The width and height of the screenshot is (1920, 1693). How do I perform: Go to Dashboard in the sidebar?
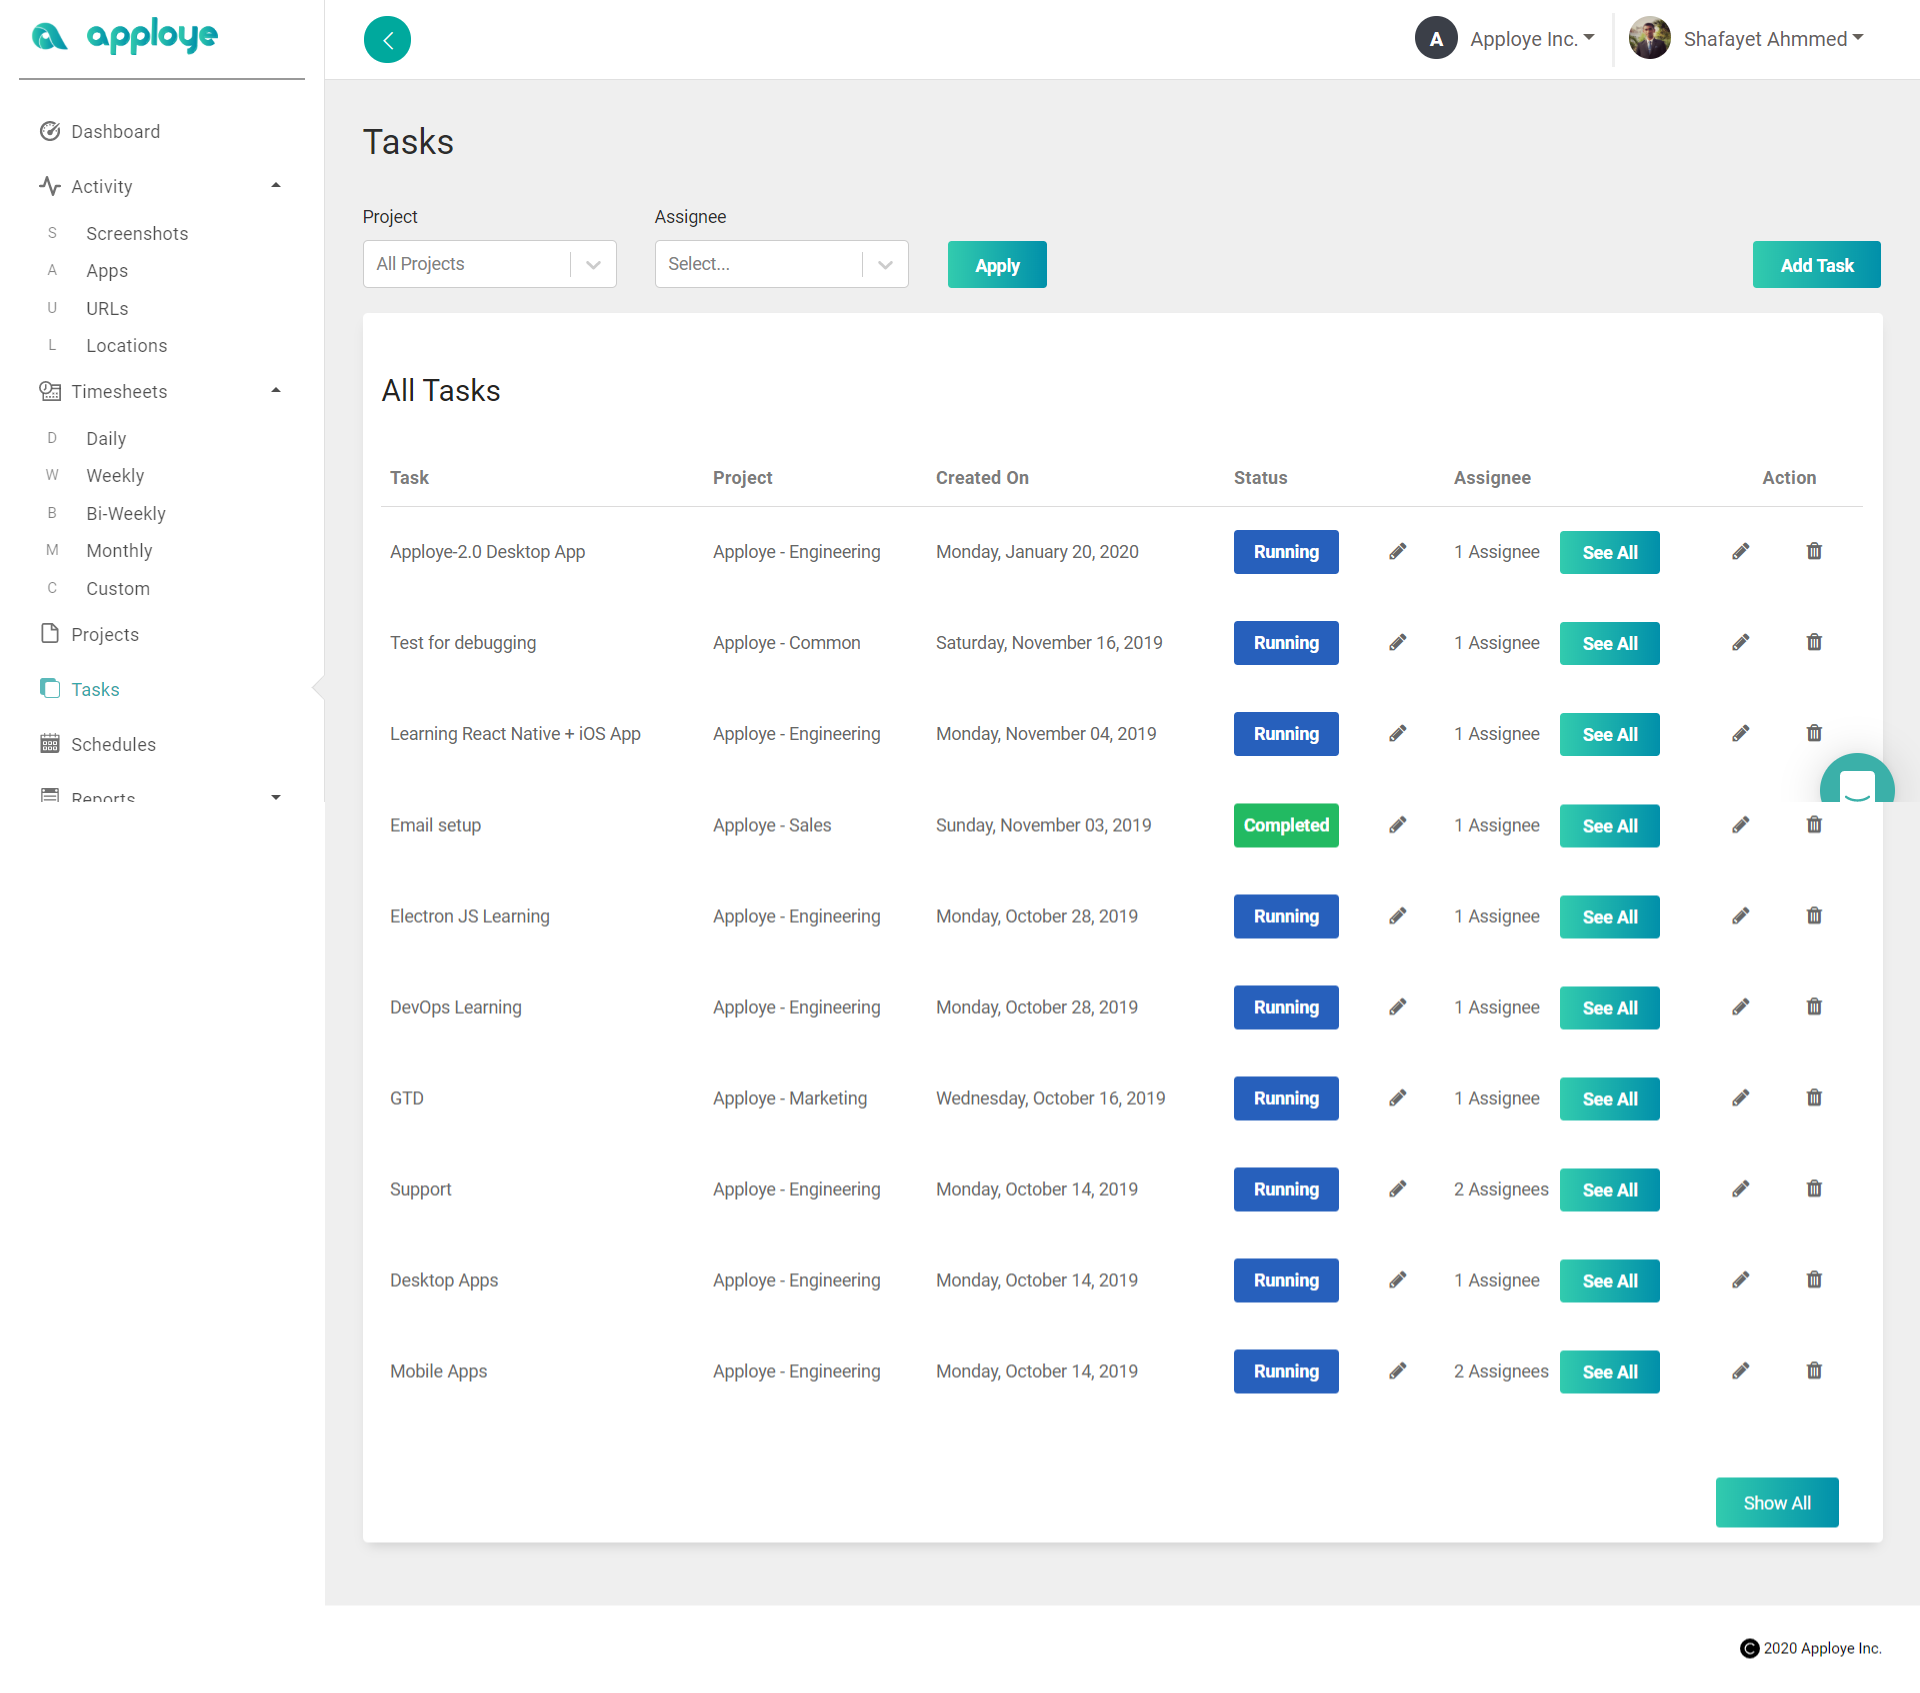[x=100, y=132]
